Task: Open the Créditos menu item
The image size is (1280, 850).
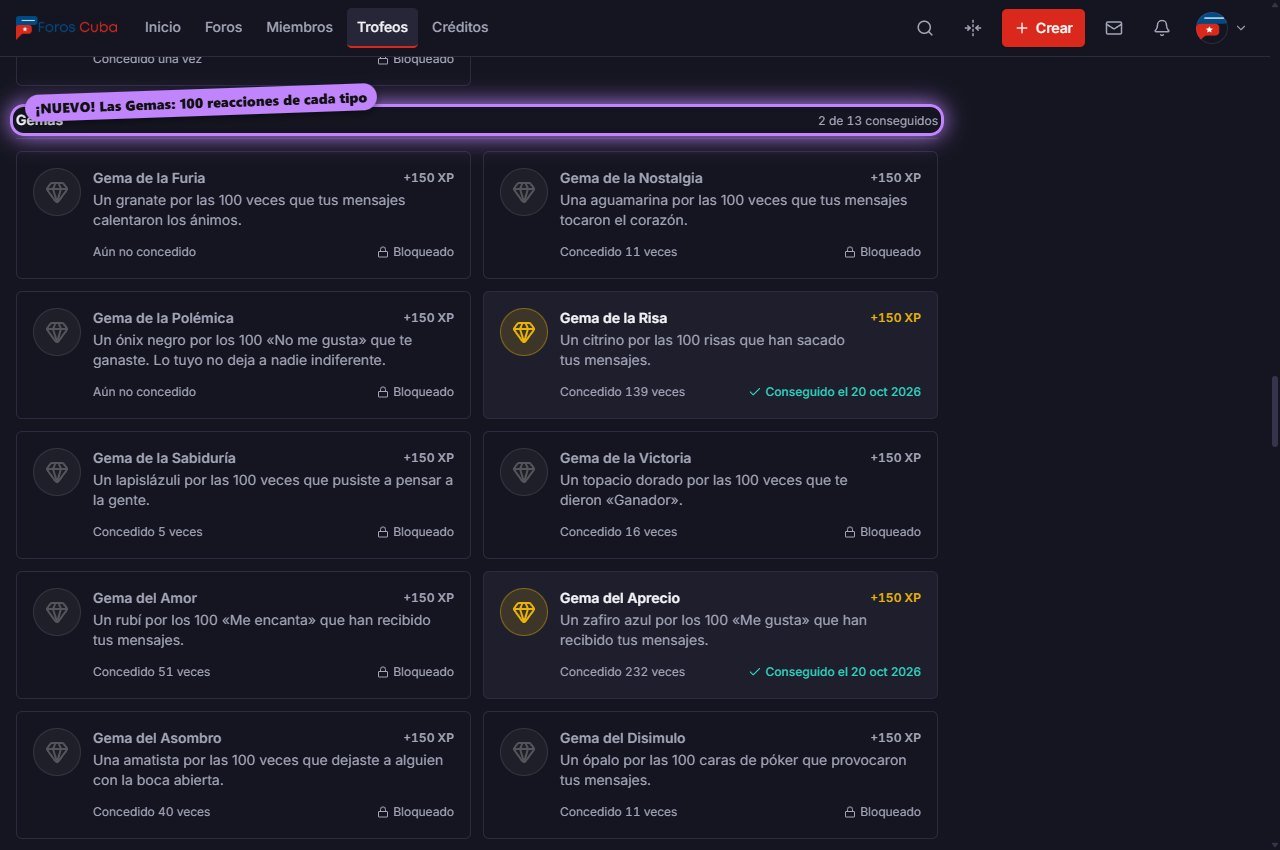Action: pyautogui.click(x=460, y=28)
